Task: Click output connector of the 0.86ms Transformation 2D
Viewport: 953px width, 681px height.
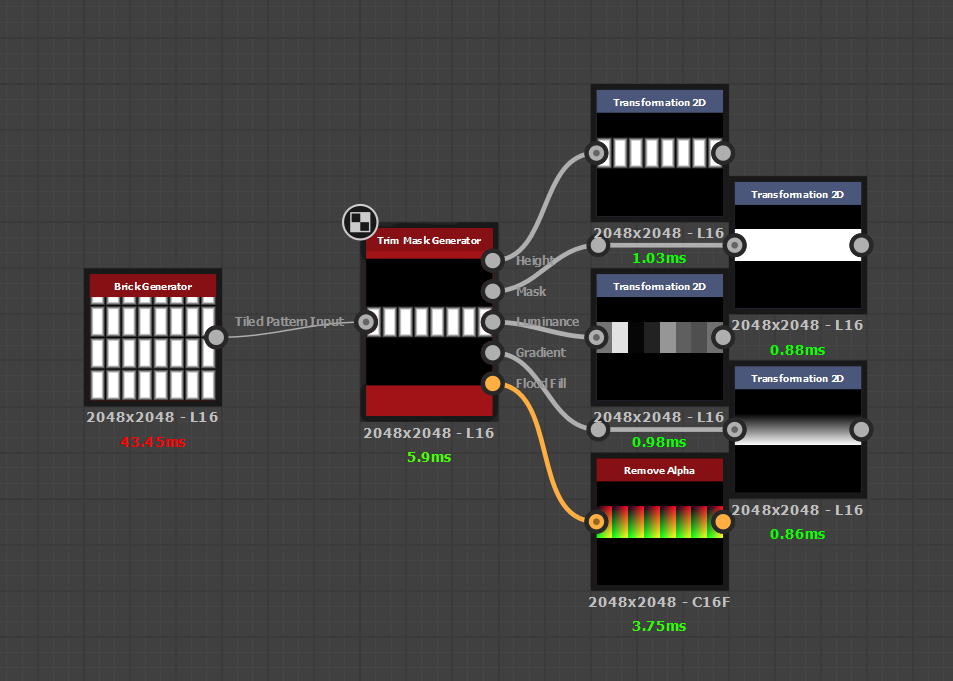Action: click(x=861, y=429)
